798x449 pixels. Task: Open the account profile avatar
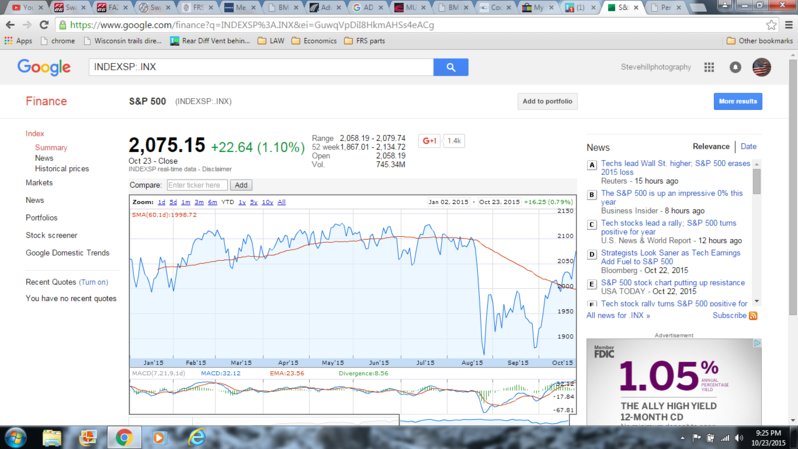(761, 67)
